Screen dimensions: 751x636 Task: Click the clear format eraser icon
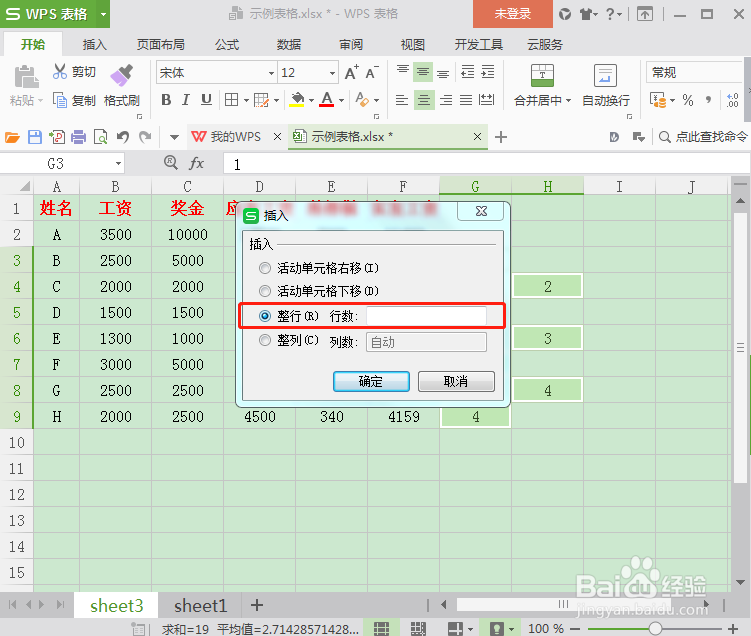363,100
